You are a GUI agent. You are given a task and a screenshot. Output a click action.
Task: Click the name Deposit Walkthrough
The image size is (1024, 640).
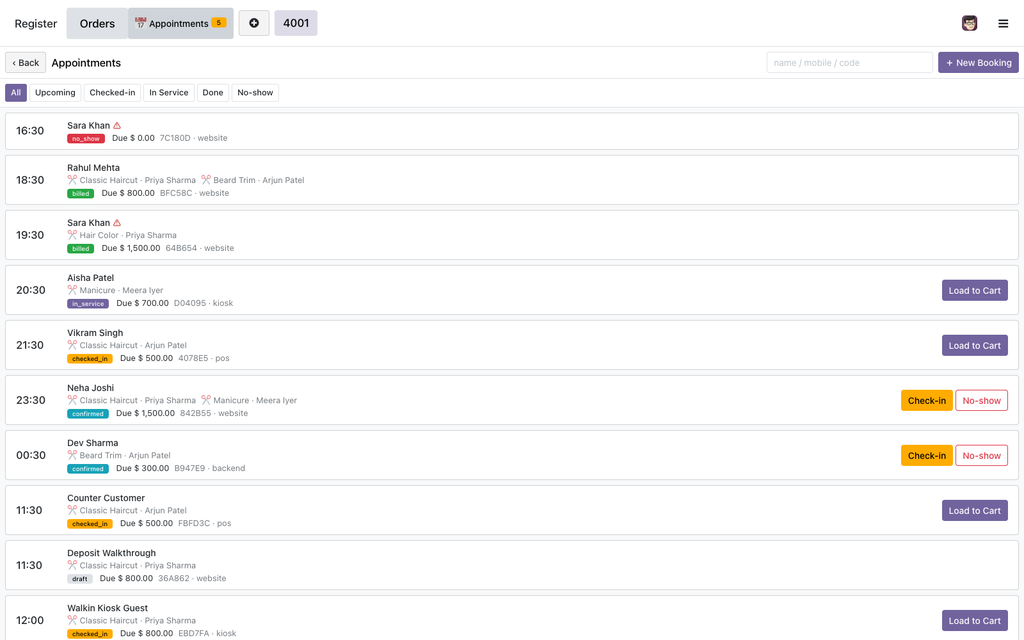point(111,553)
